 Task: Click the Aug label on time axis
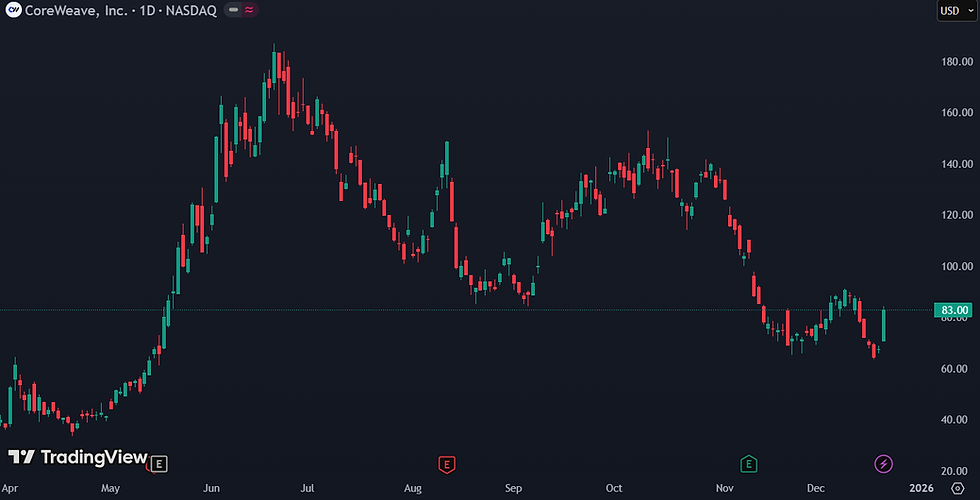[412, 488]
